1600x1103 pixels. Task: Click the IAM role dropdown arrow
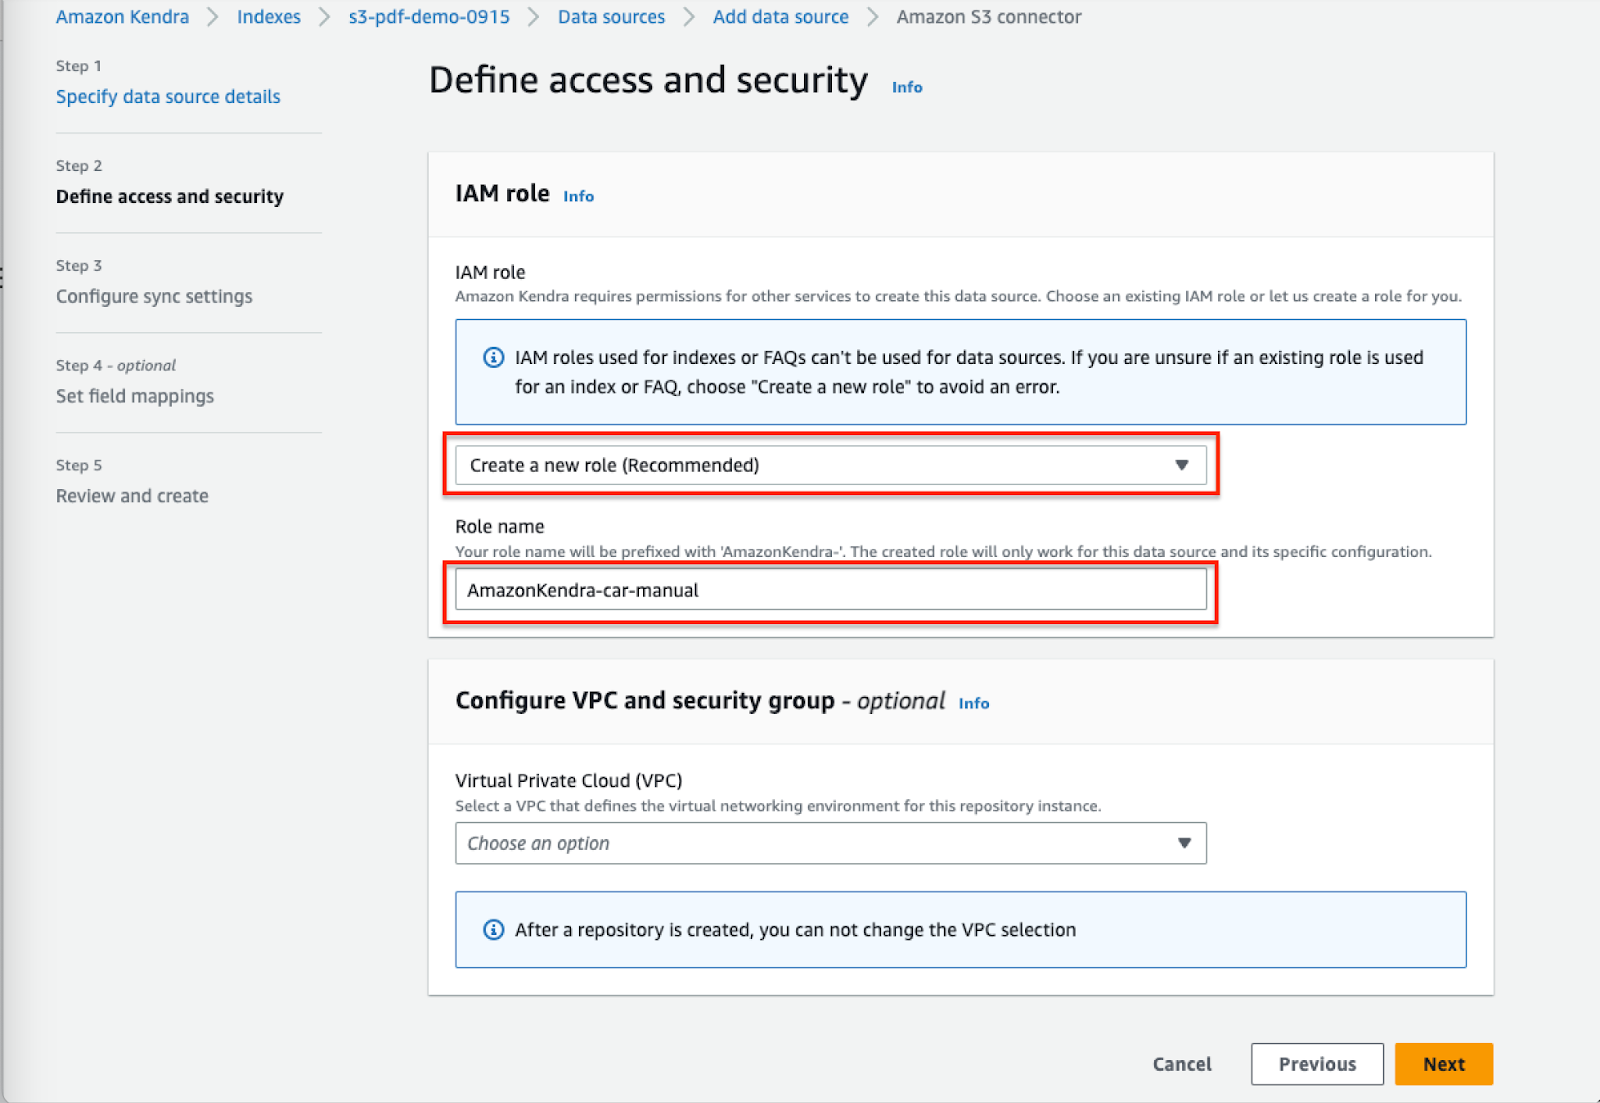(x=1182, y=465)
